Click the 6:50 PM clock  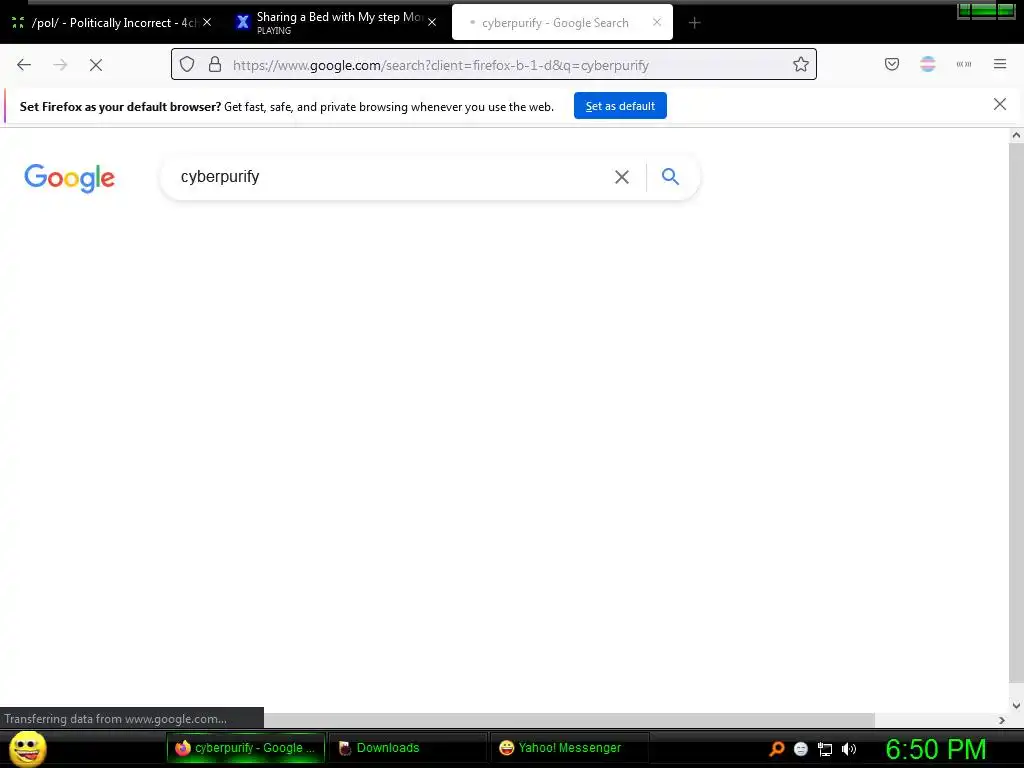tap(936, 749)
